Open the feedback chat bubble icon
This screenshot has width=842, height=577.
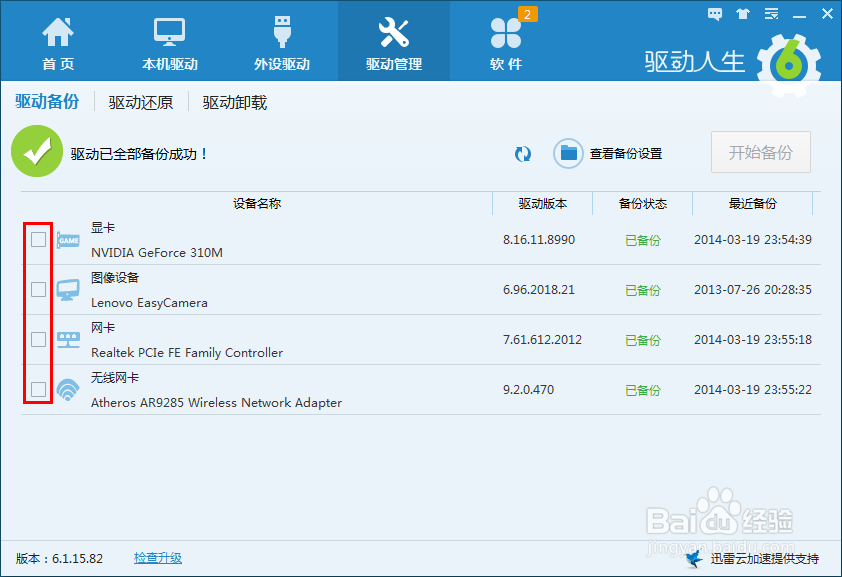click(x=715, y=14)
